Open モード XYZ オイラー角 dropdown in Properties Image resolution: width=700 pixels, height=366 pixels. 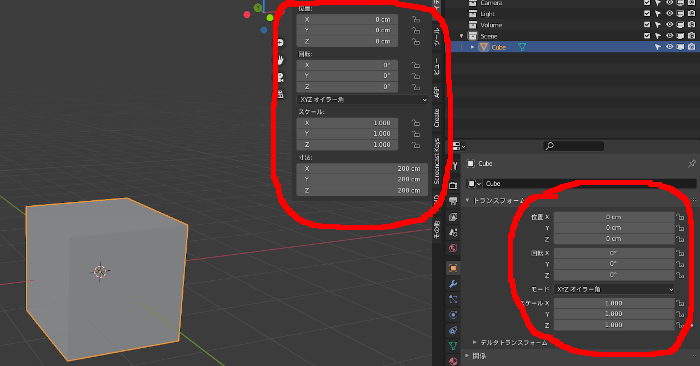(x=614, y=289)
